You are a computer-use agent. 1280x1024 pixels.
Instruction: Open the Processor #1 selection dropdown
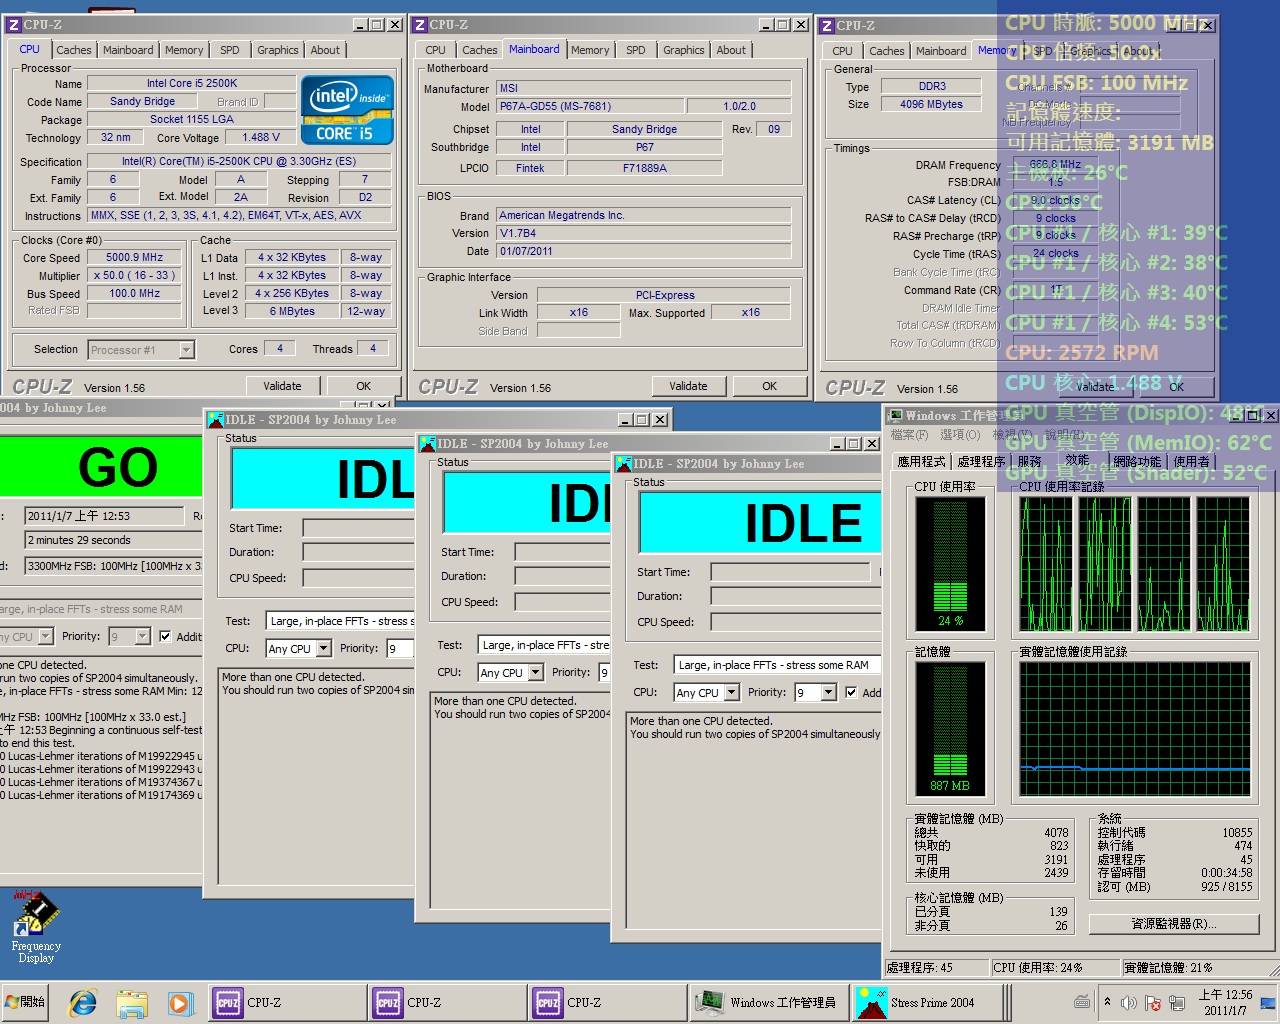pyautogui.click(x=187, y=350)
